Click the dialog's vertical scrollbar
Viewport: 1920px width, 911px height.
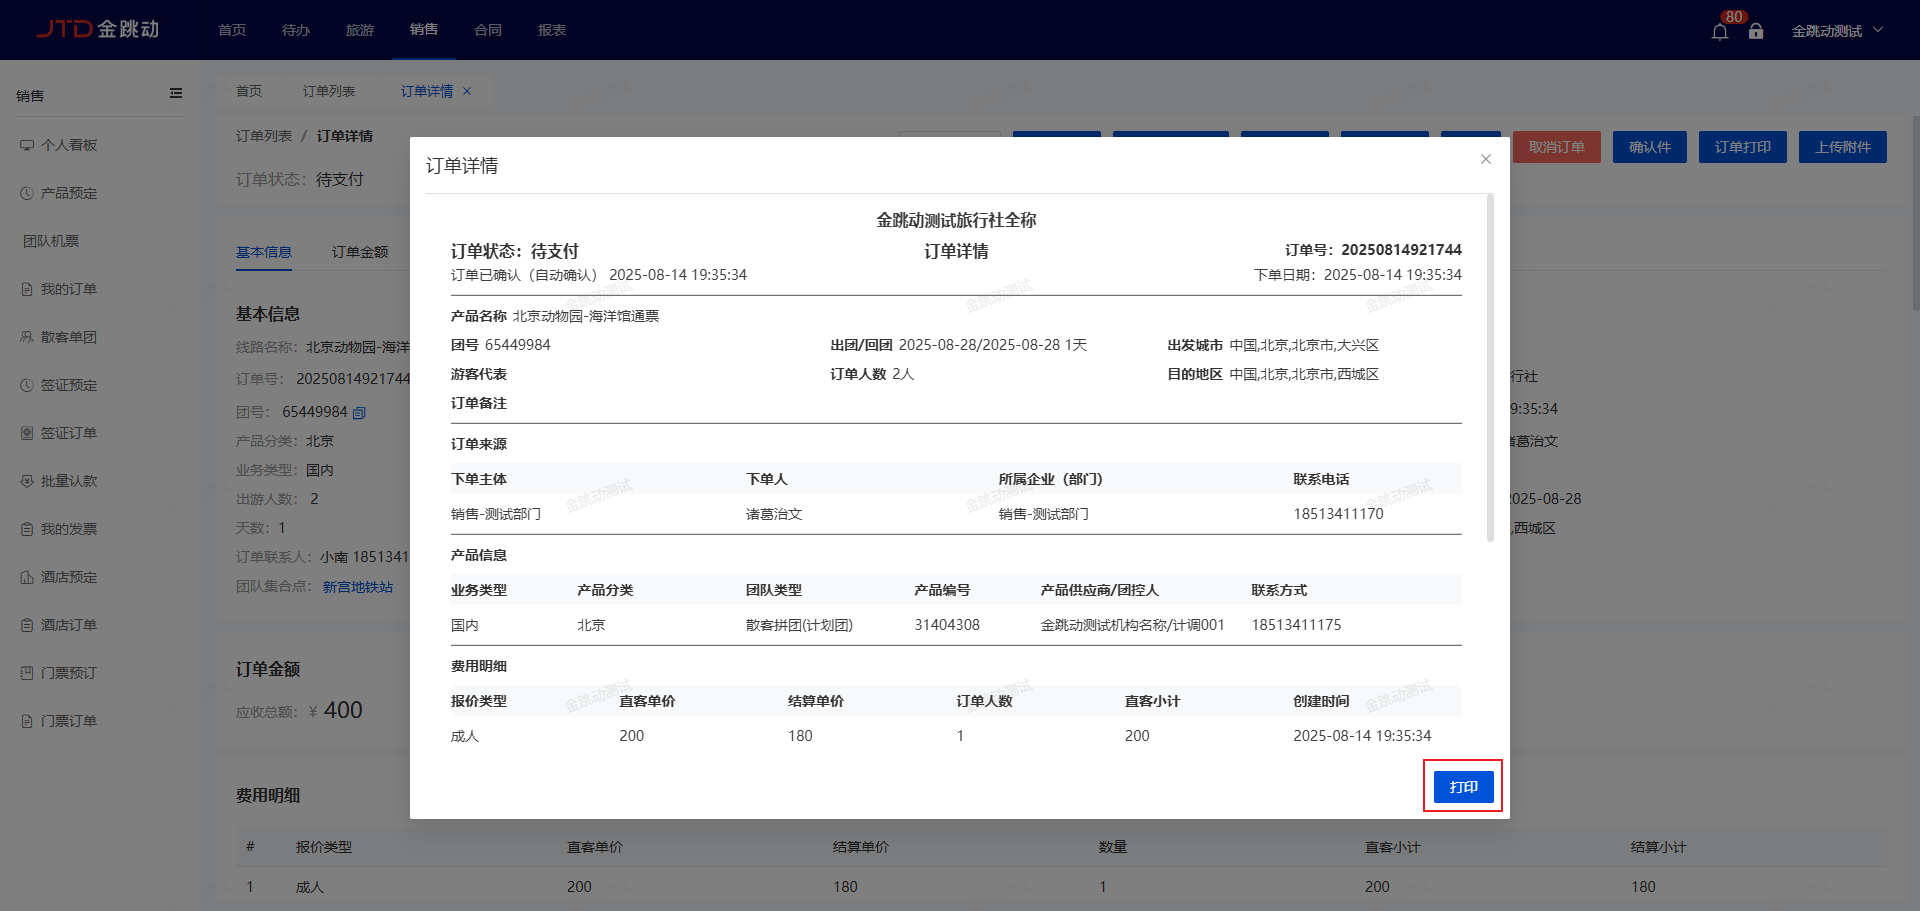point(1490,370)
